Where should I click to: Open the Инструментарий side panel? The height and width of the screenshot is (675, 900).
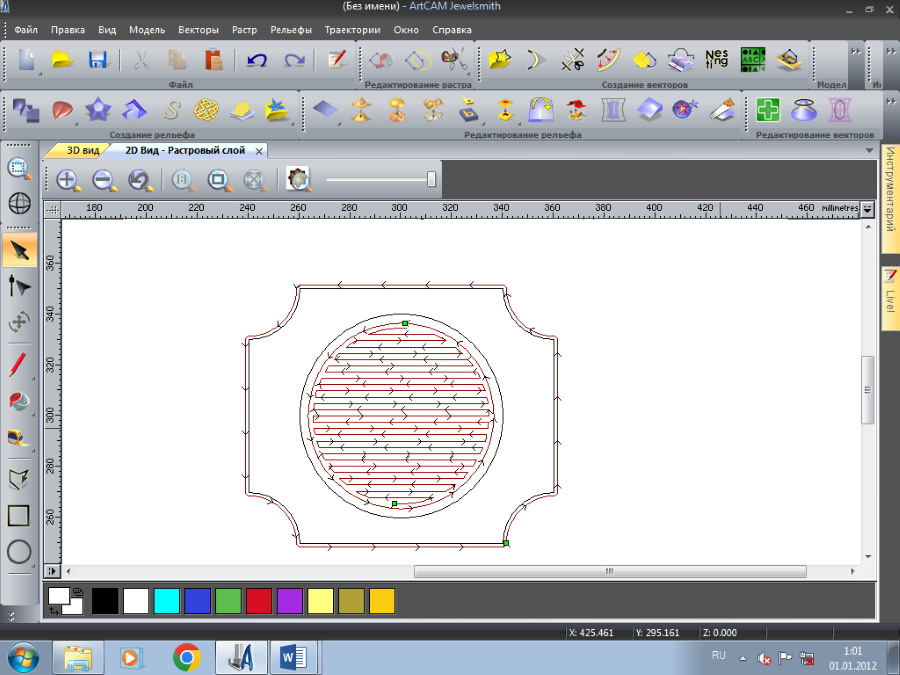pyautogui.click(x=888, y=190)
